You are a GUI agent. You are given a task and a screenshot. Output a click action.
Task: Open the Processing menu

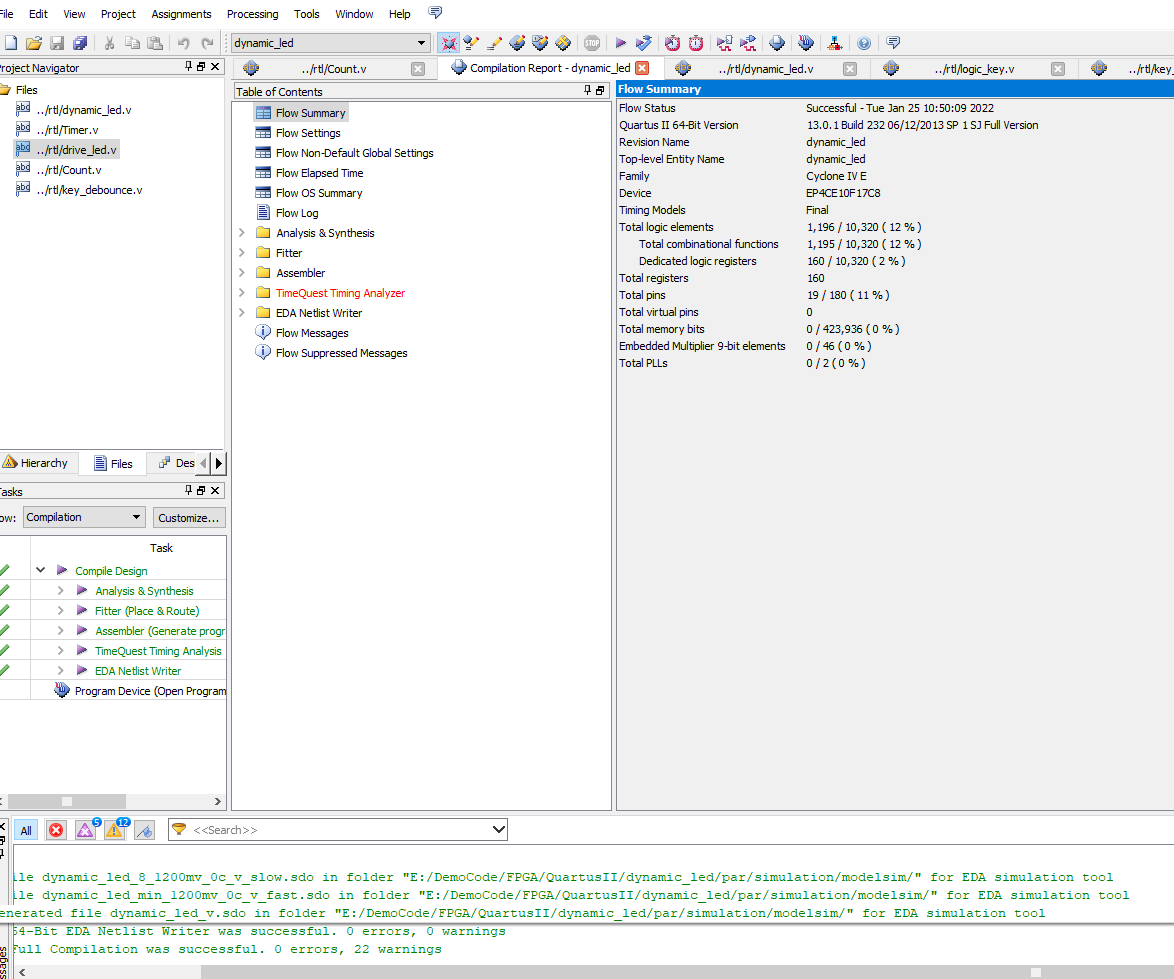click(252, 14)
